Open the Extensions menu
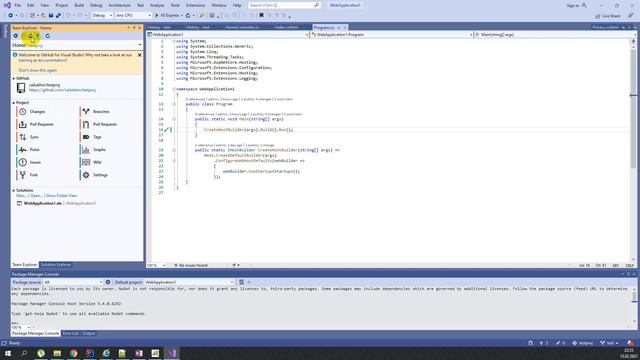 click(196, 5)
